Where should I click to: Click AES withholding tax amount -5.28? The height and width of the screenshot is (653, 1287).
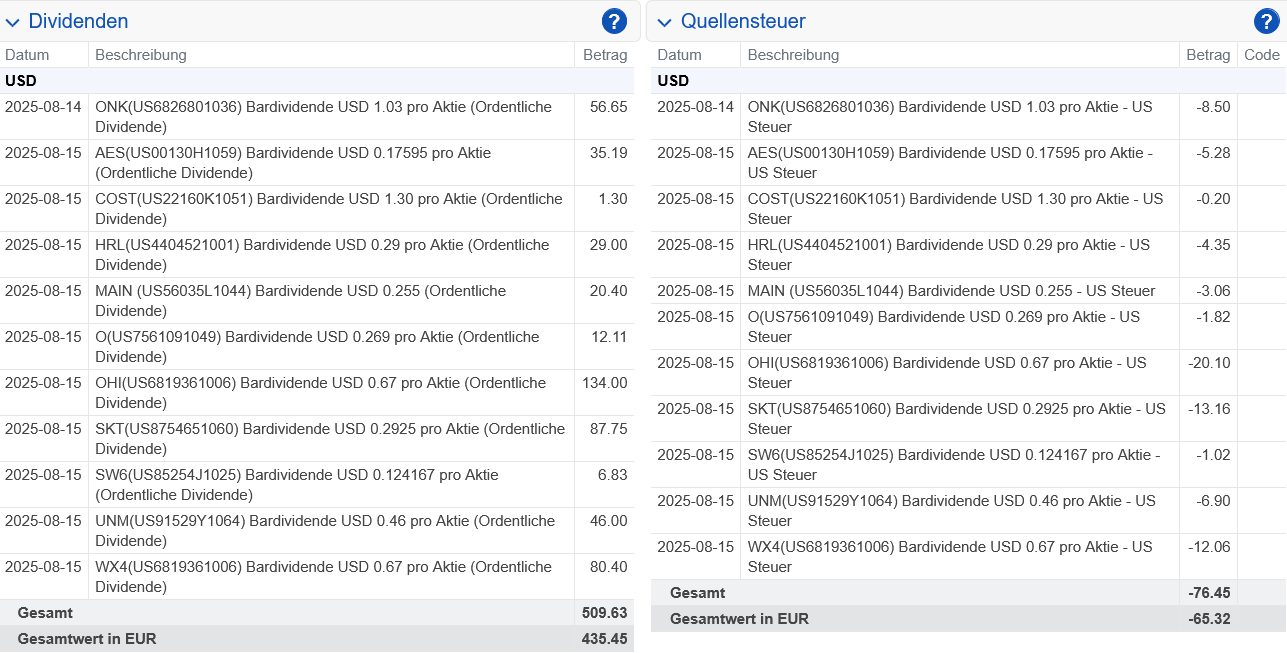click(1212, 153)
